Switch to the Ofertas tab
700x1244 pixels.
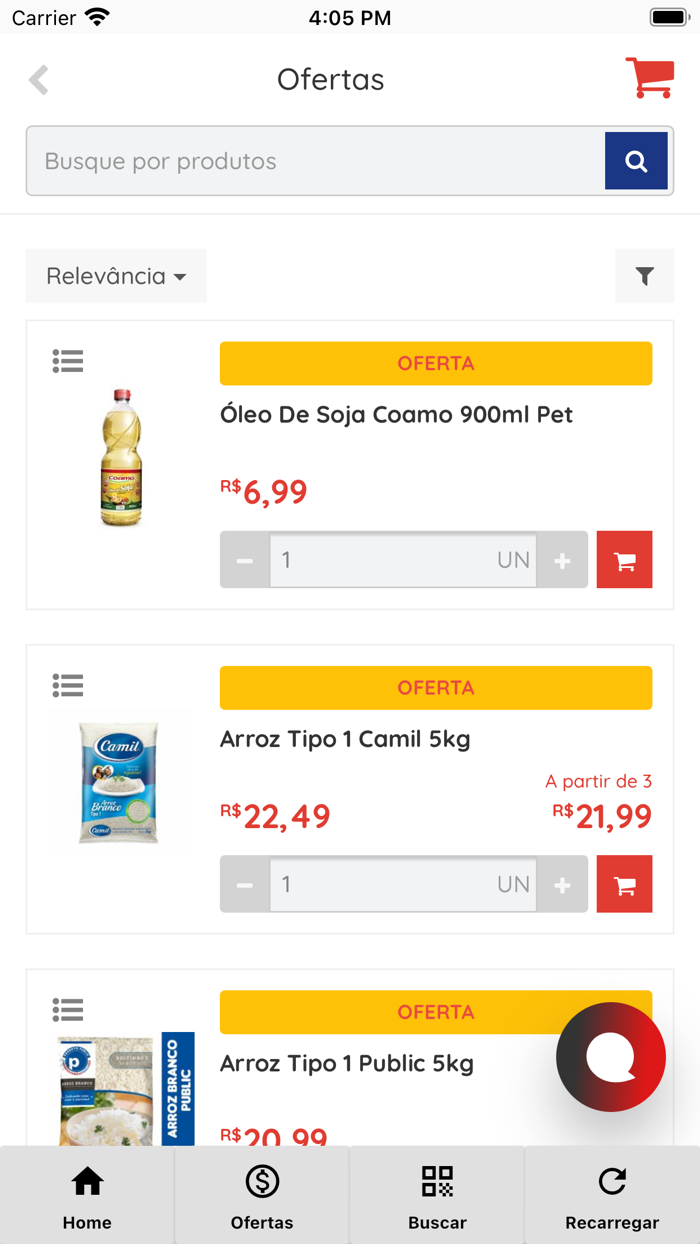click(262, 1195)
